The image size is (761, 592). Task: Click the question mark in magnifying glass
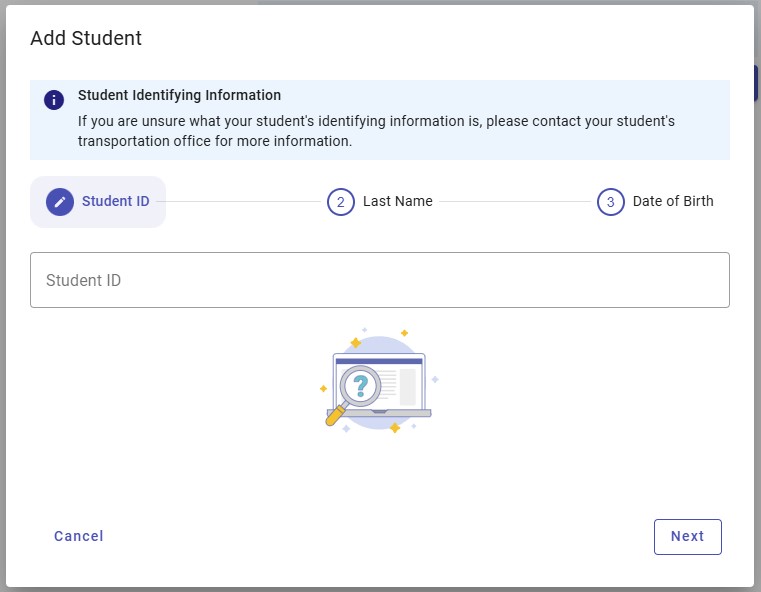pyautogui.click(x=360, y=385)
